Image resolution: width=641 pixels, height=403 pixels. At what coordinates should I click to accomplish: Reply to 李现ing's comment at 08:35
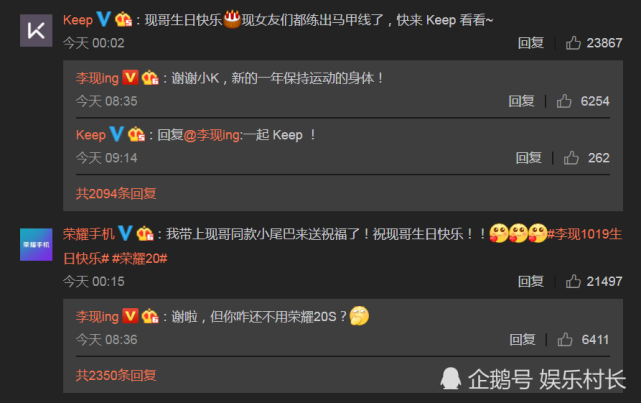(521, 101)
